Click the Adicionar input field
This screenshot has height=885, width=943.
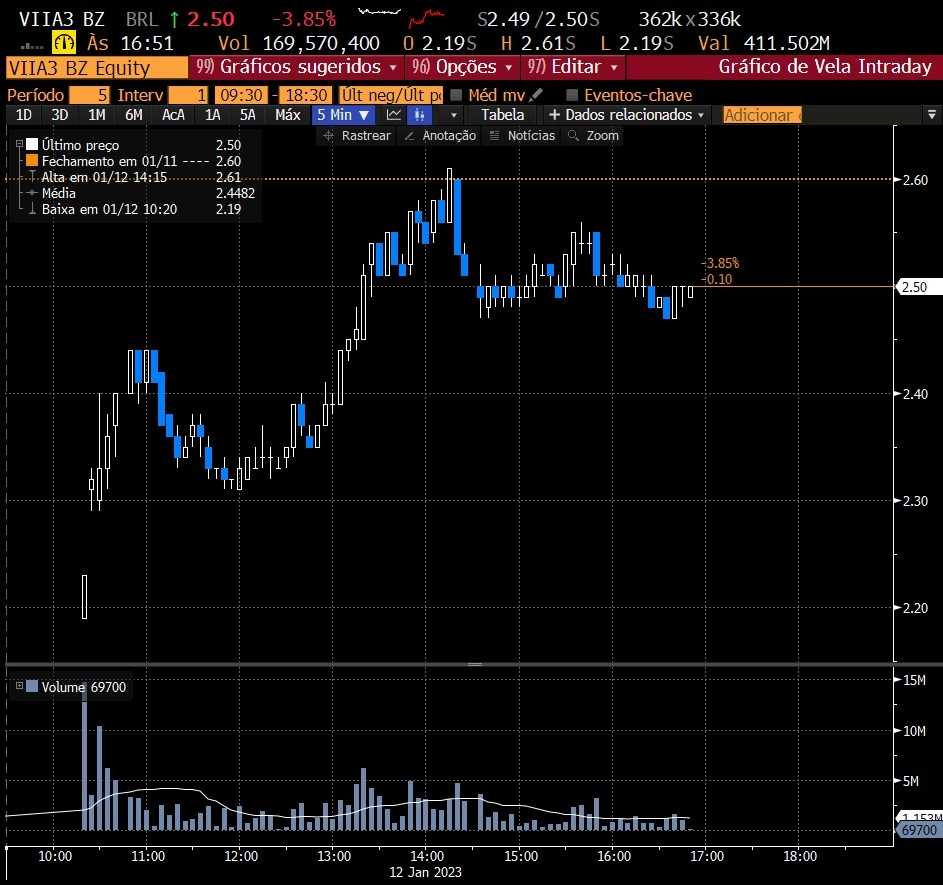pos(761,115)
